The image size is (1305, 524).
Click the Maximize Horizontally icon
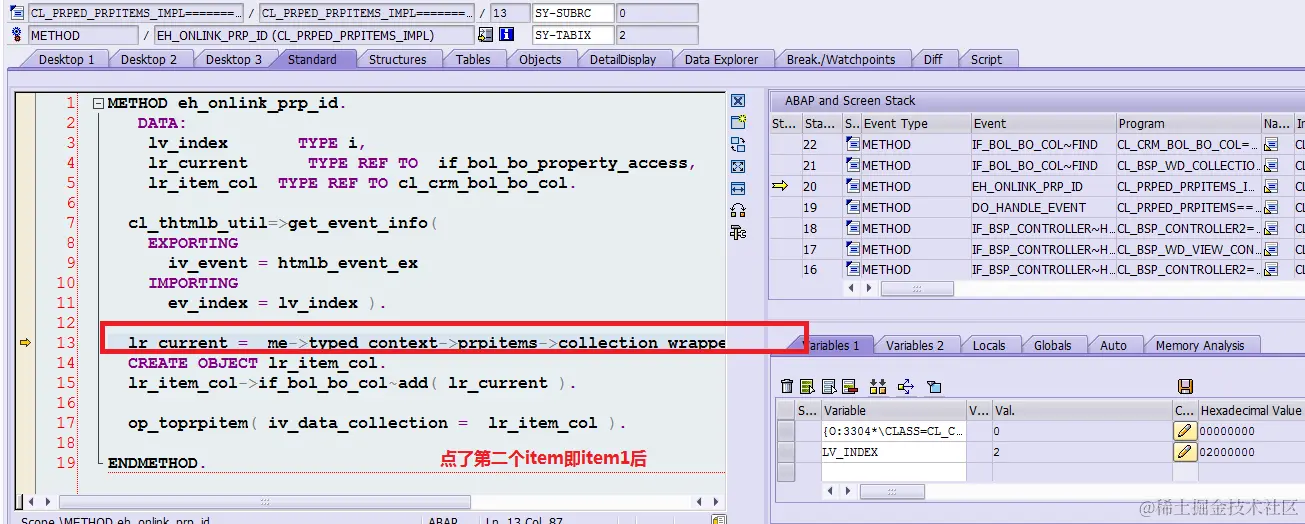(738, 188)
